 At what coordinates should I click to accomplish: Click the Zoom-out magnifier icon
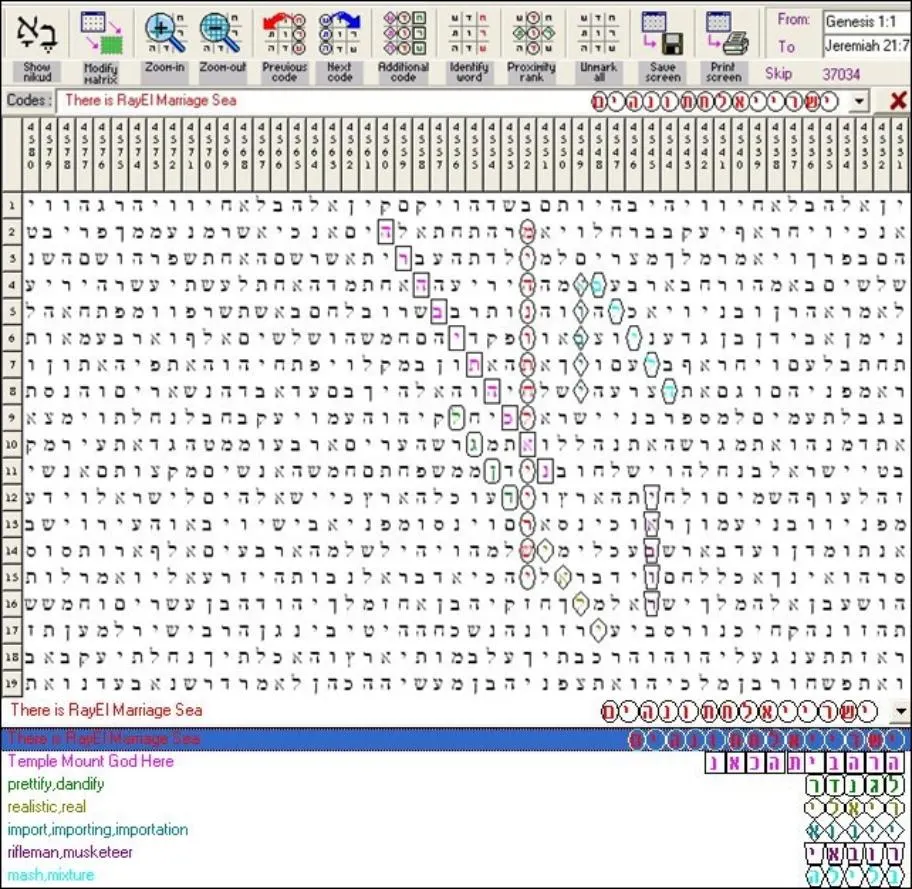pos(223,33)
